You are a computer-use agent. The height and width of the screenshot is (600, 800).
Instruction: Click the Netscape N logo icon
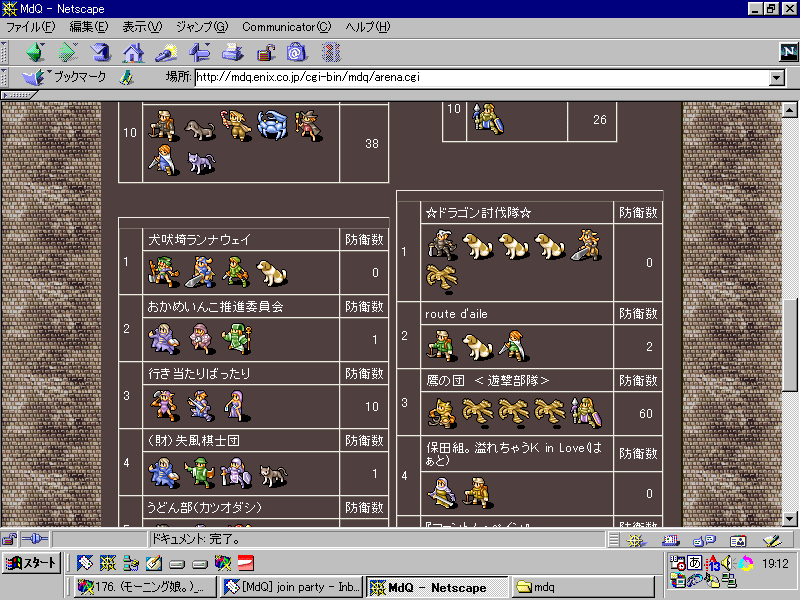[788, 52]
